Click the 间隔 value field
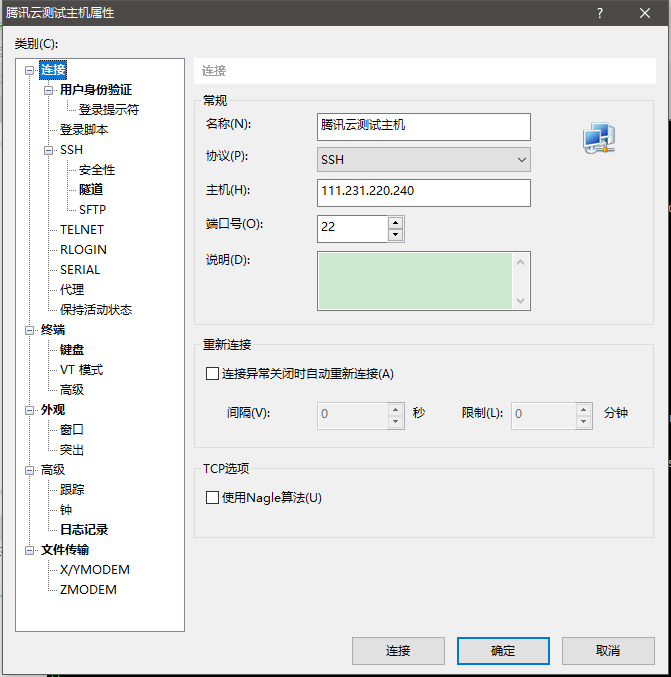Viewport: 671px width, 677px height. [352, 415]
